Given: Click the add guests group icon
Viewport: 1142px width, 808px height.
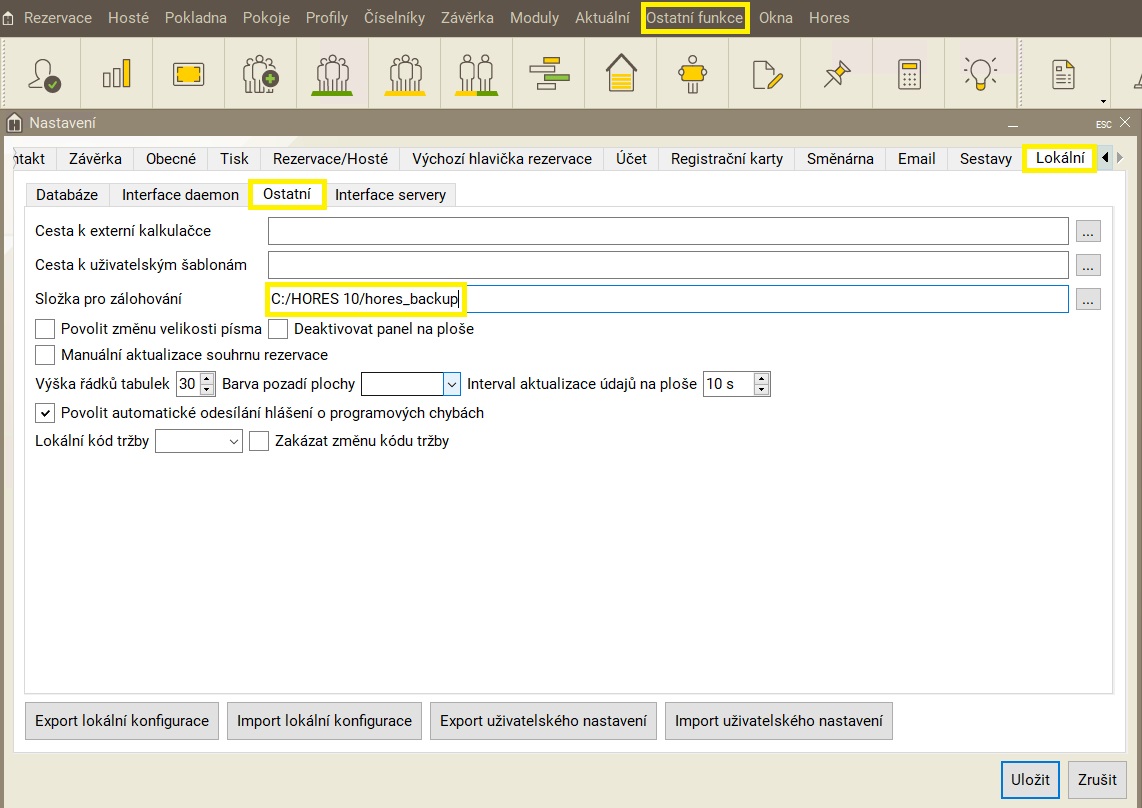Looking at the screenshot, I should (x=260, y=74).
